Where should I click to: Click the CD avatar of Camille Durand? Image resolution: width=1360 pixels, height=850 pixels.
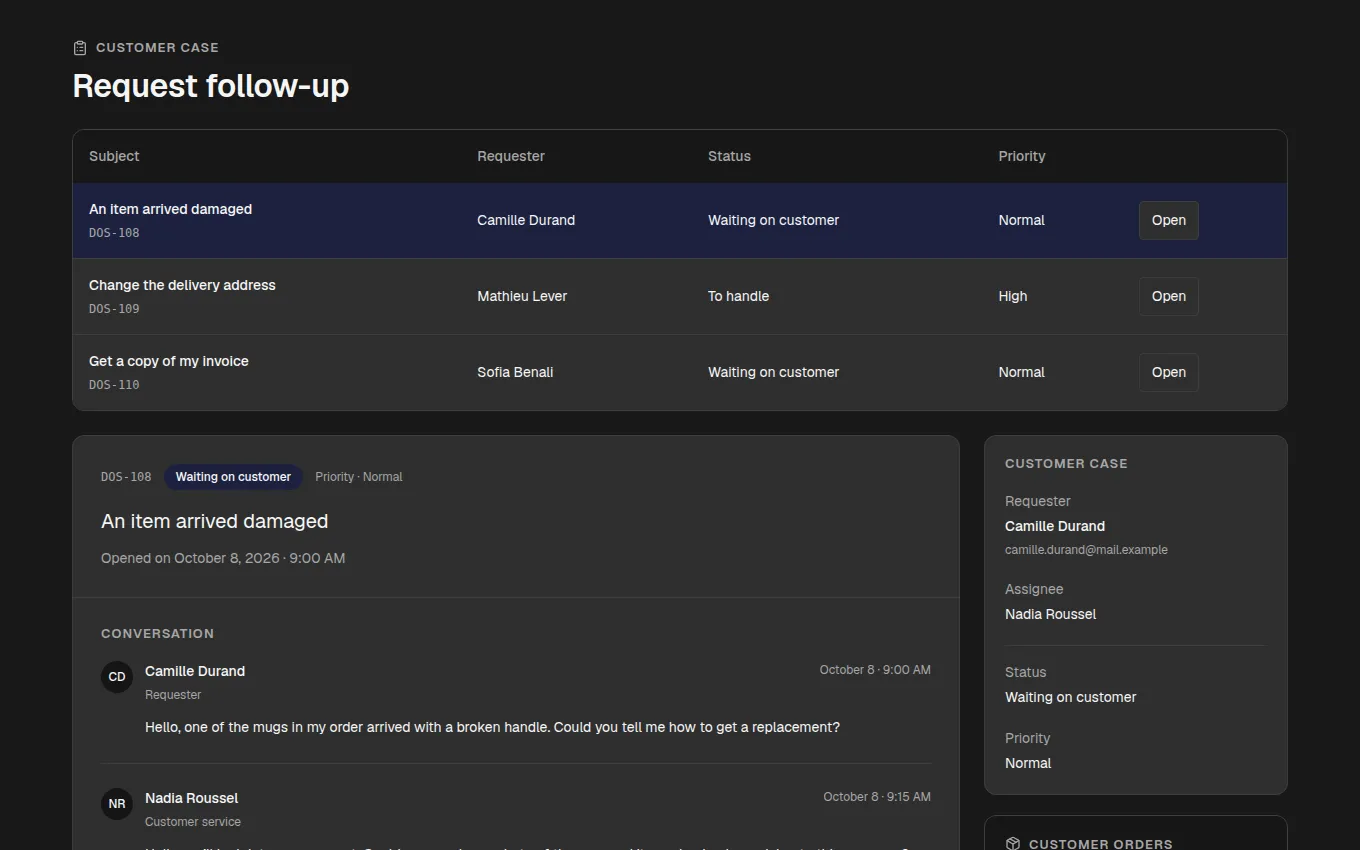(117, 677)
